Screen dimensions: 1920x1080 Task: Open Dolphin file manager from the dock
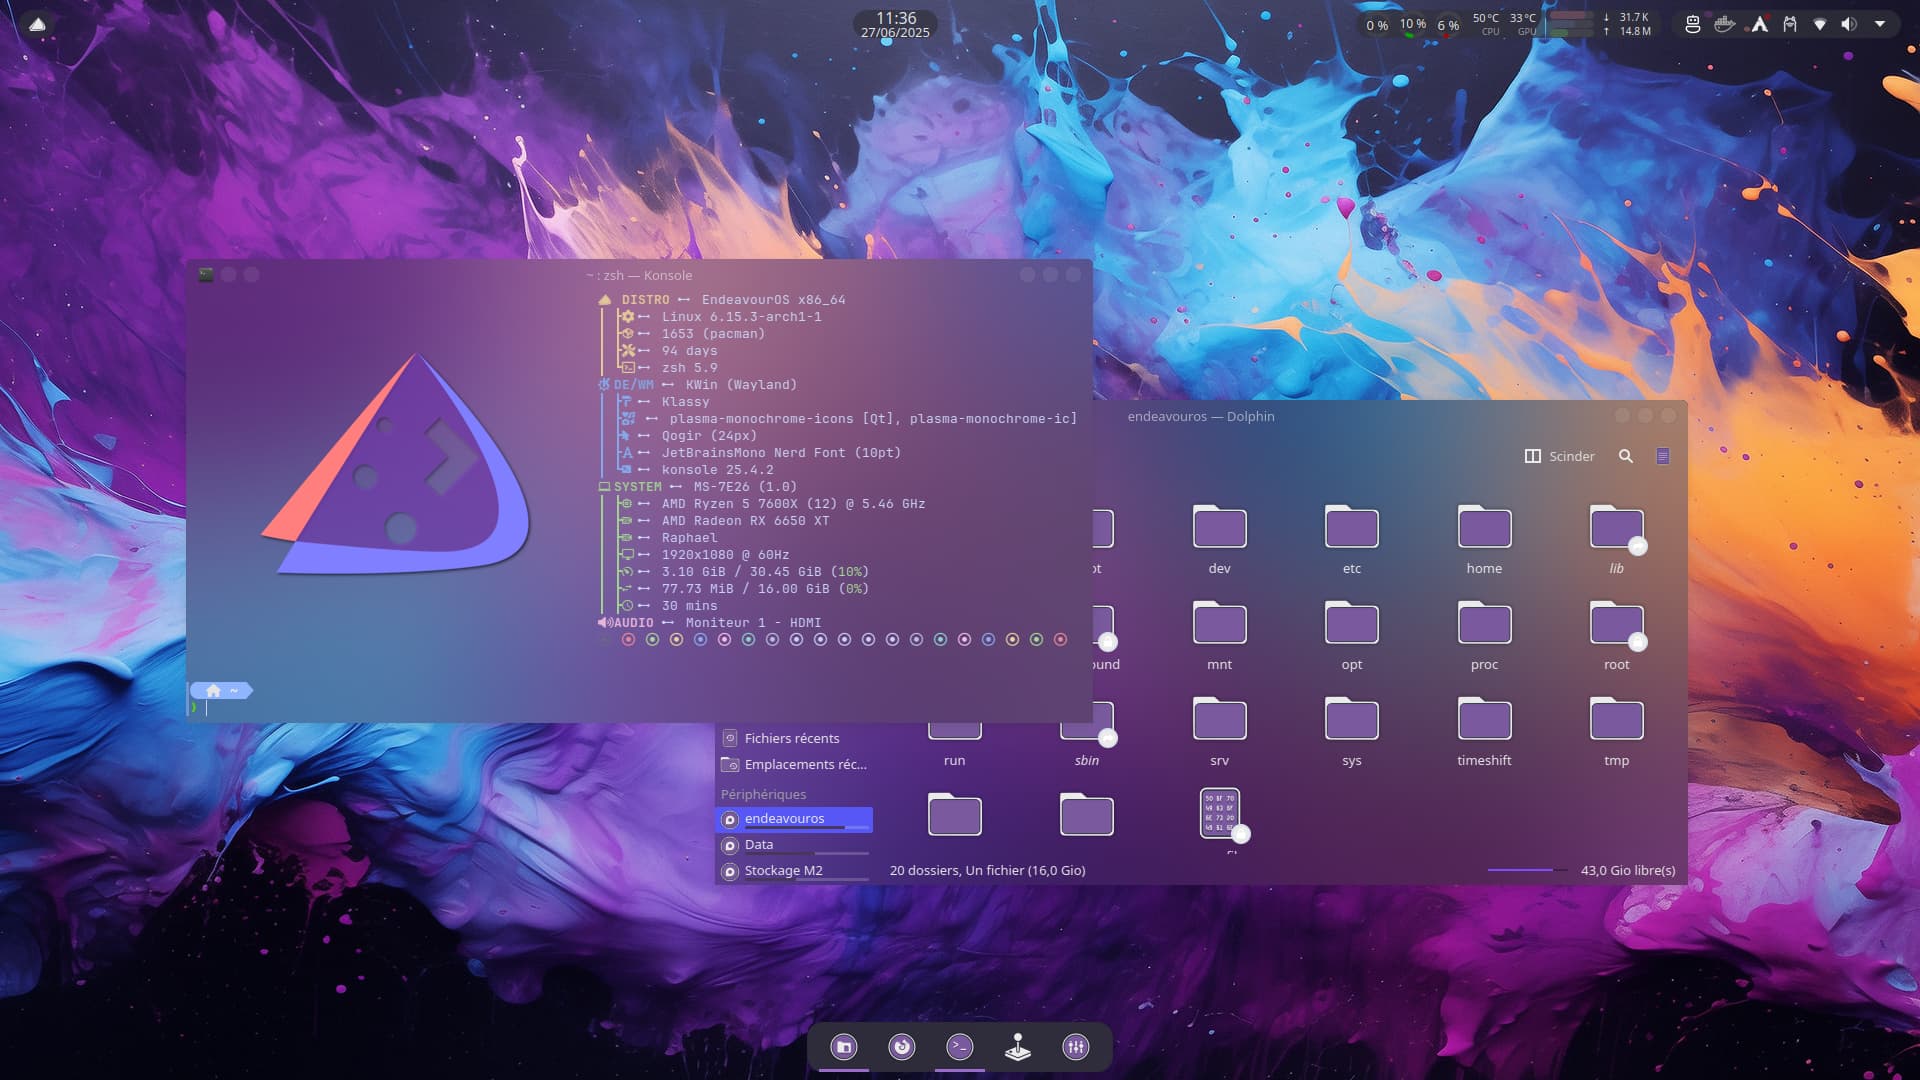point(844,1047)
